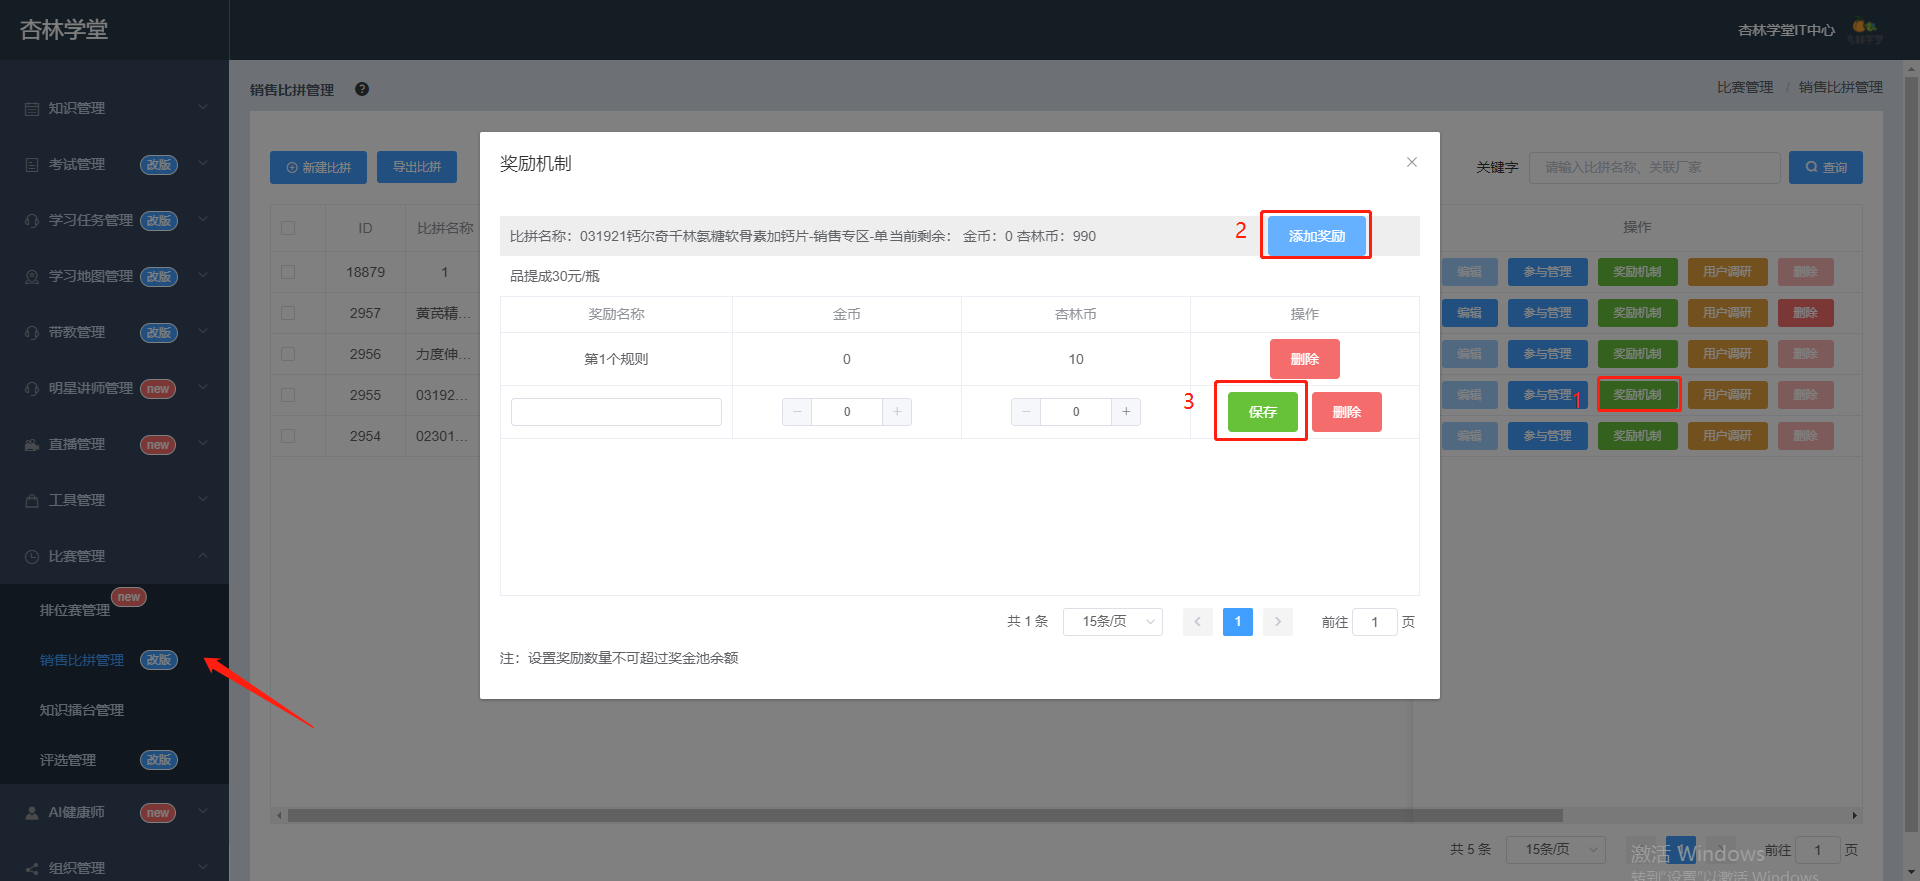
Task: Open the dialog's 15条/页 page size dropdown
Action: tap(1113, 622)
